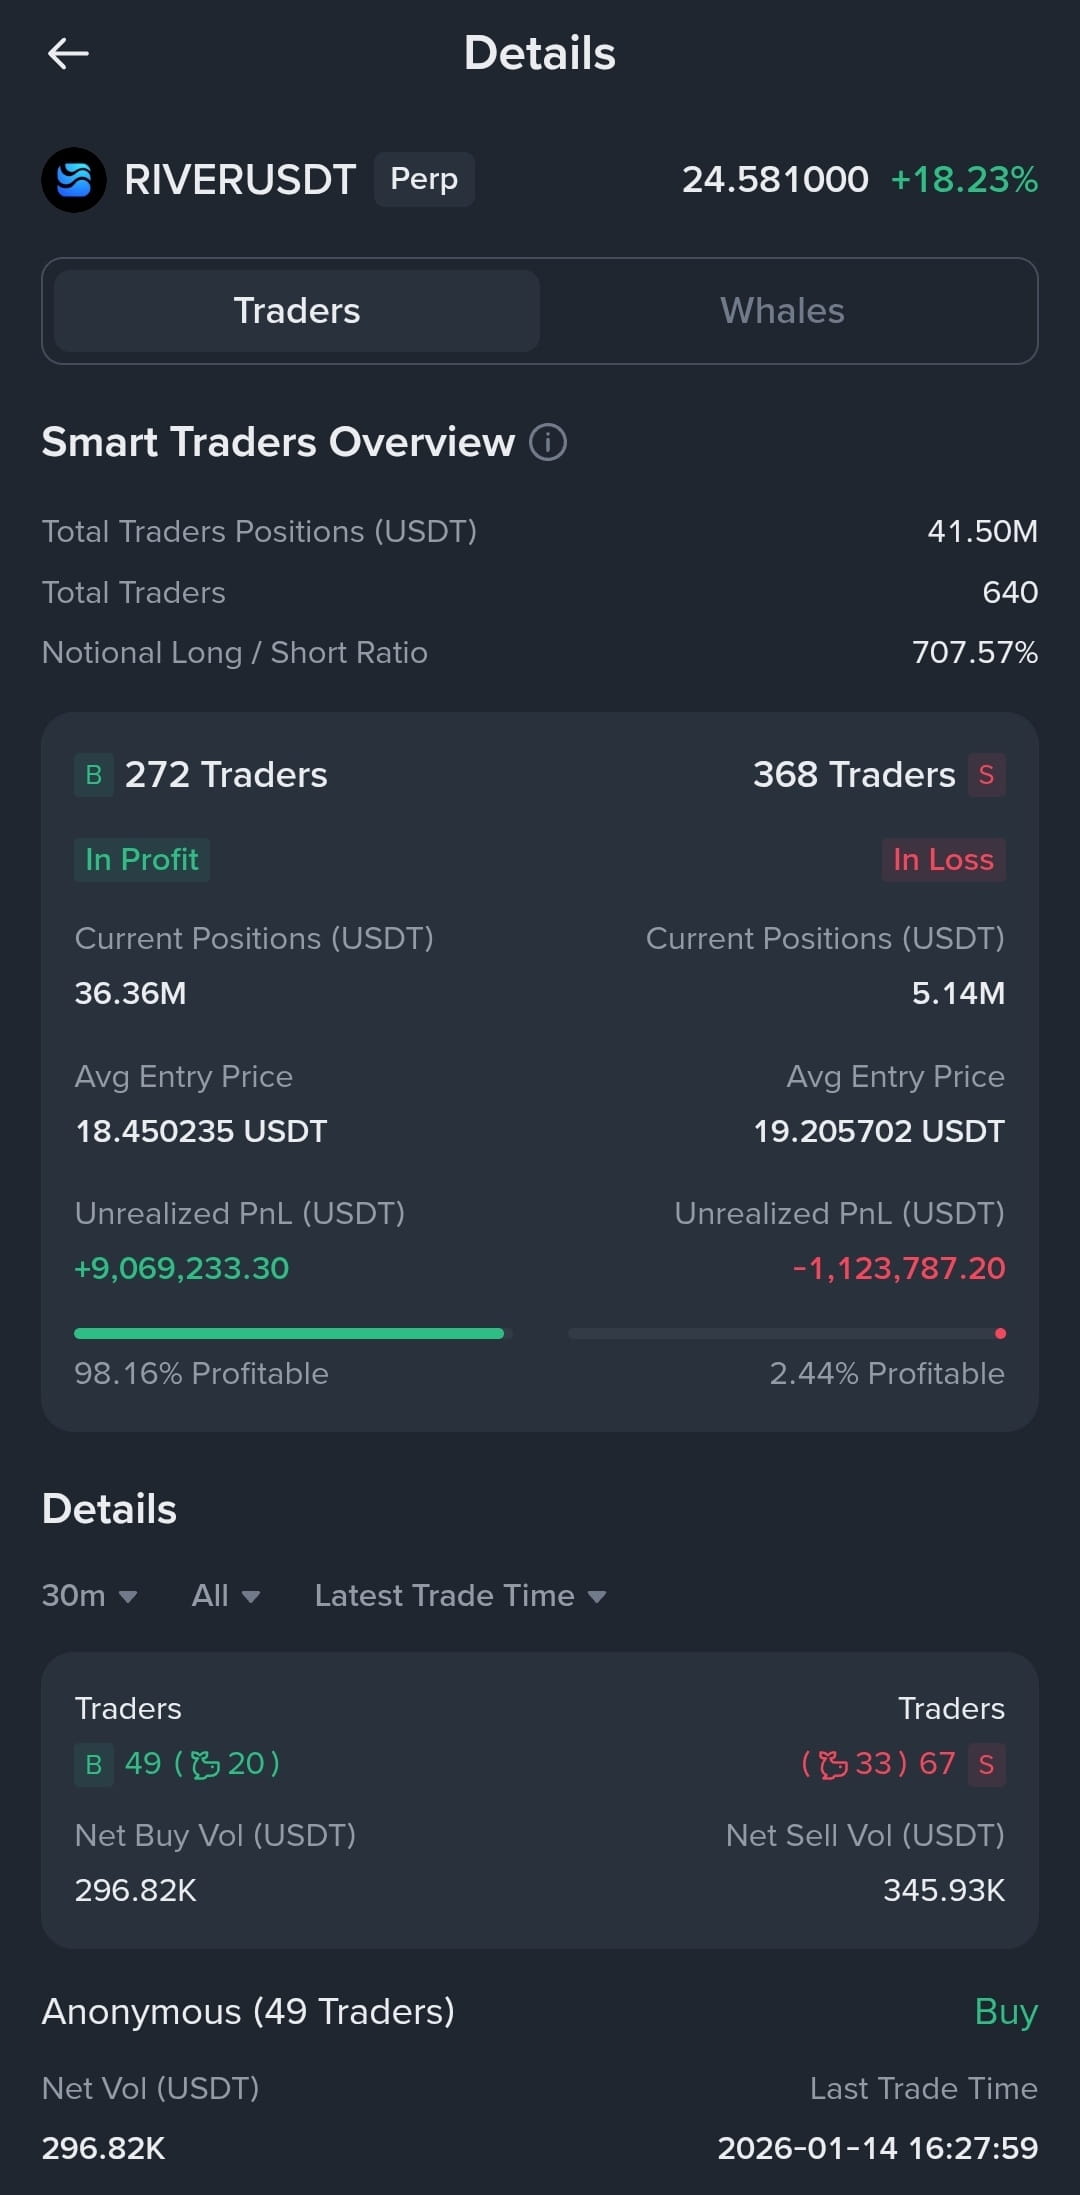Image resolution: width=1080 pixels, height=2195 pixels.
Task: Open the RIVERUSDT coin logo
Action: [74, 180]
